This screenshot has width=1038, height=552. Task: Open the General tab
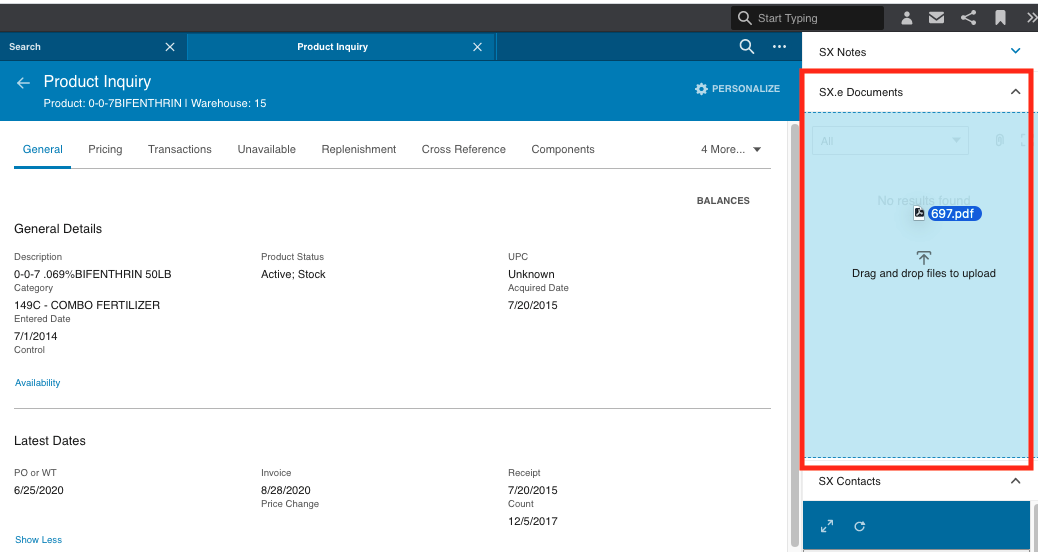tap(42, 150)
